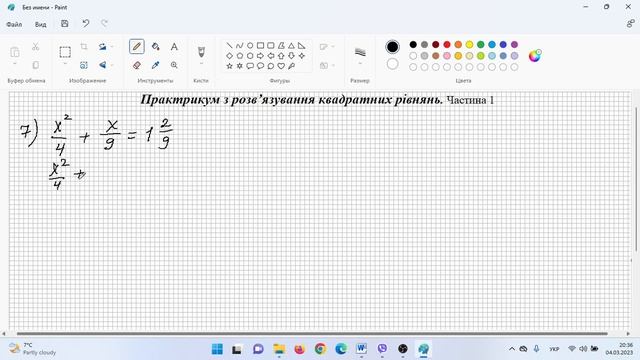640x360 pixels.
Task: Select the Color picker eyedropper tool
Action: 156,65
